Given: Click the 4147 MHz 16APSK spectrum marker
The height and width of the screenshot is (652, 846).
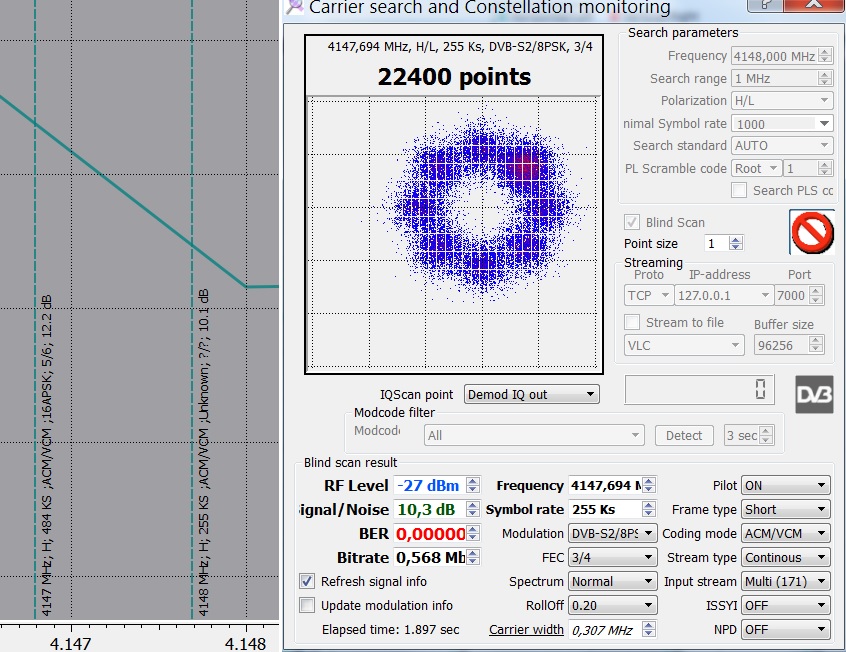Looking at the screenshot, I should click(46, 455).
